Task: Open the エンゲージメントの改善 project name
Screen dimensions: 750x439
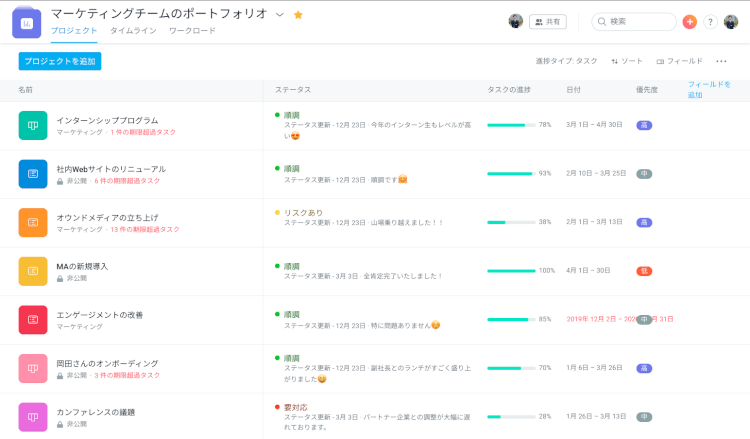Action: click(x=99, y=315)
